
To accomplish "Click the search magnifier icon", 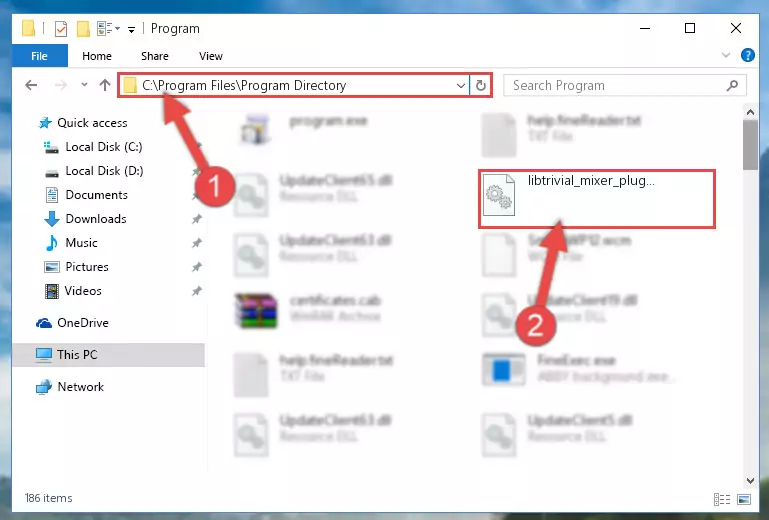I will coord(732,85).
